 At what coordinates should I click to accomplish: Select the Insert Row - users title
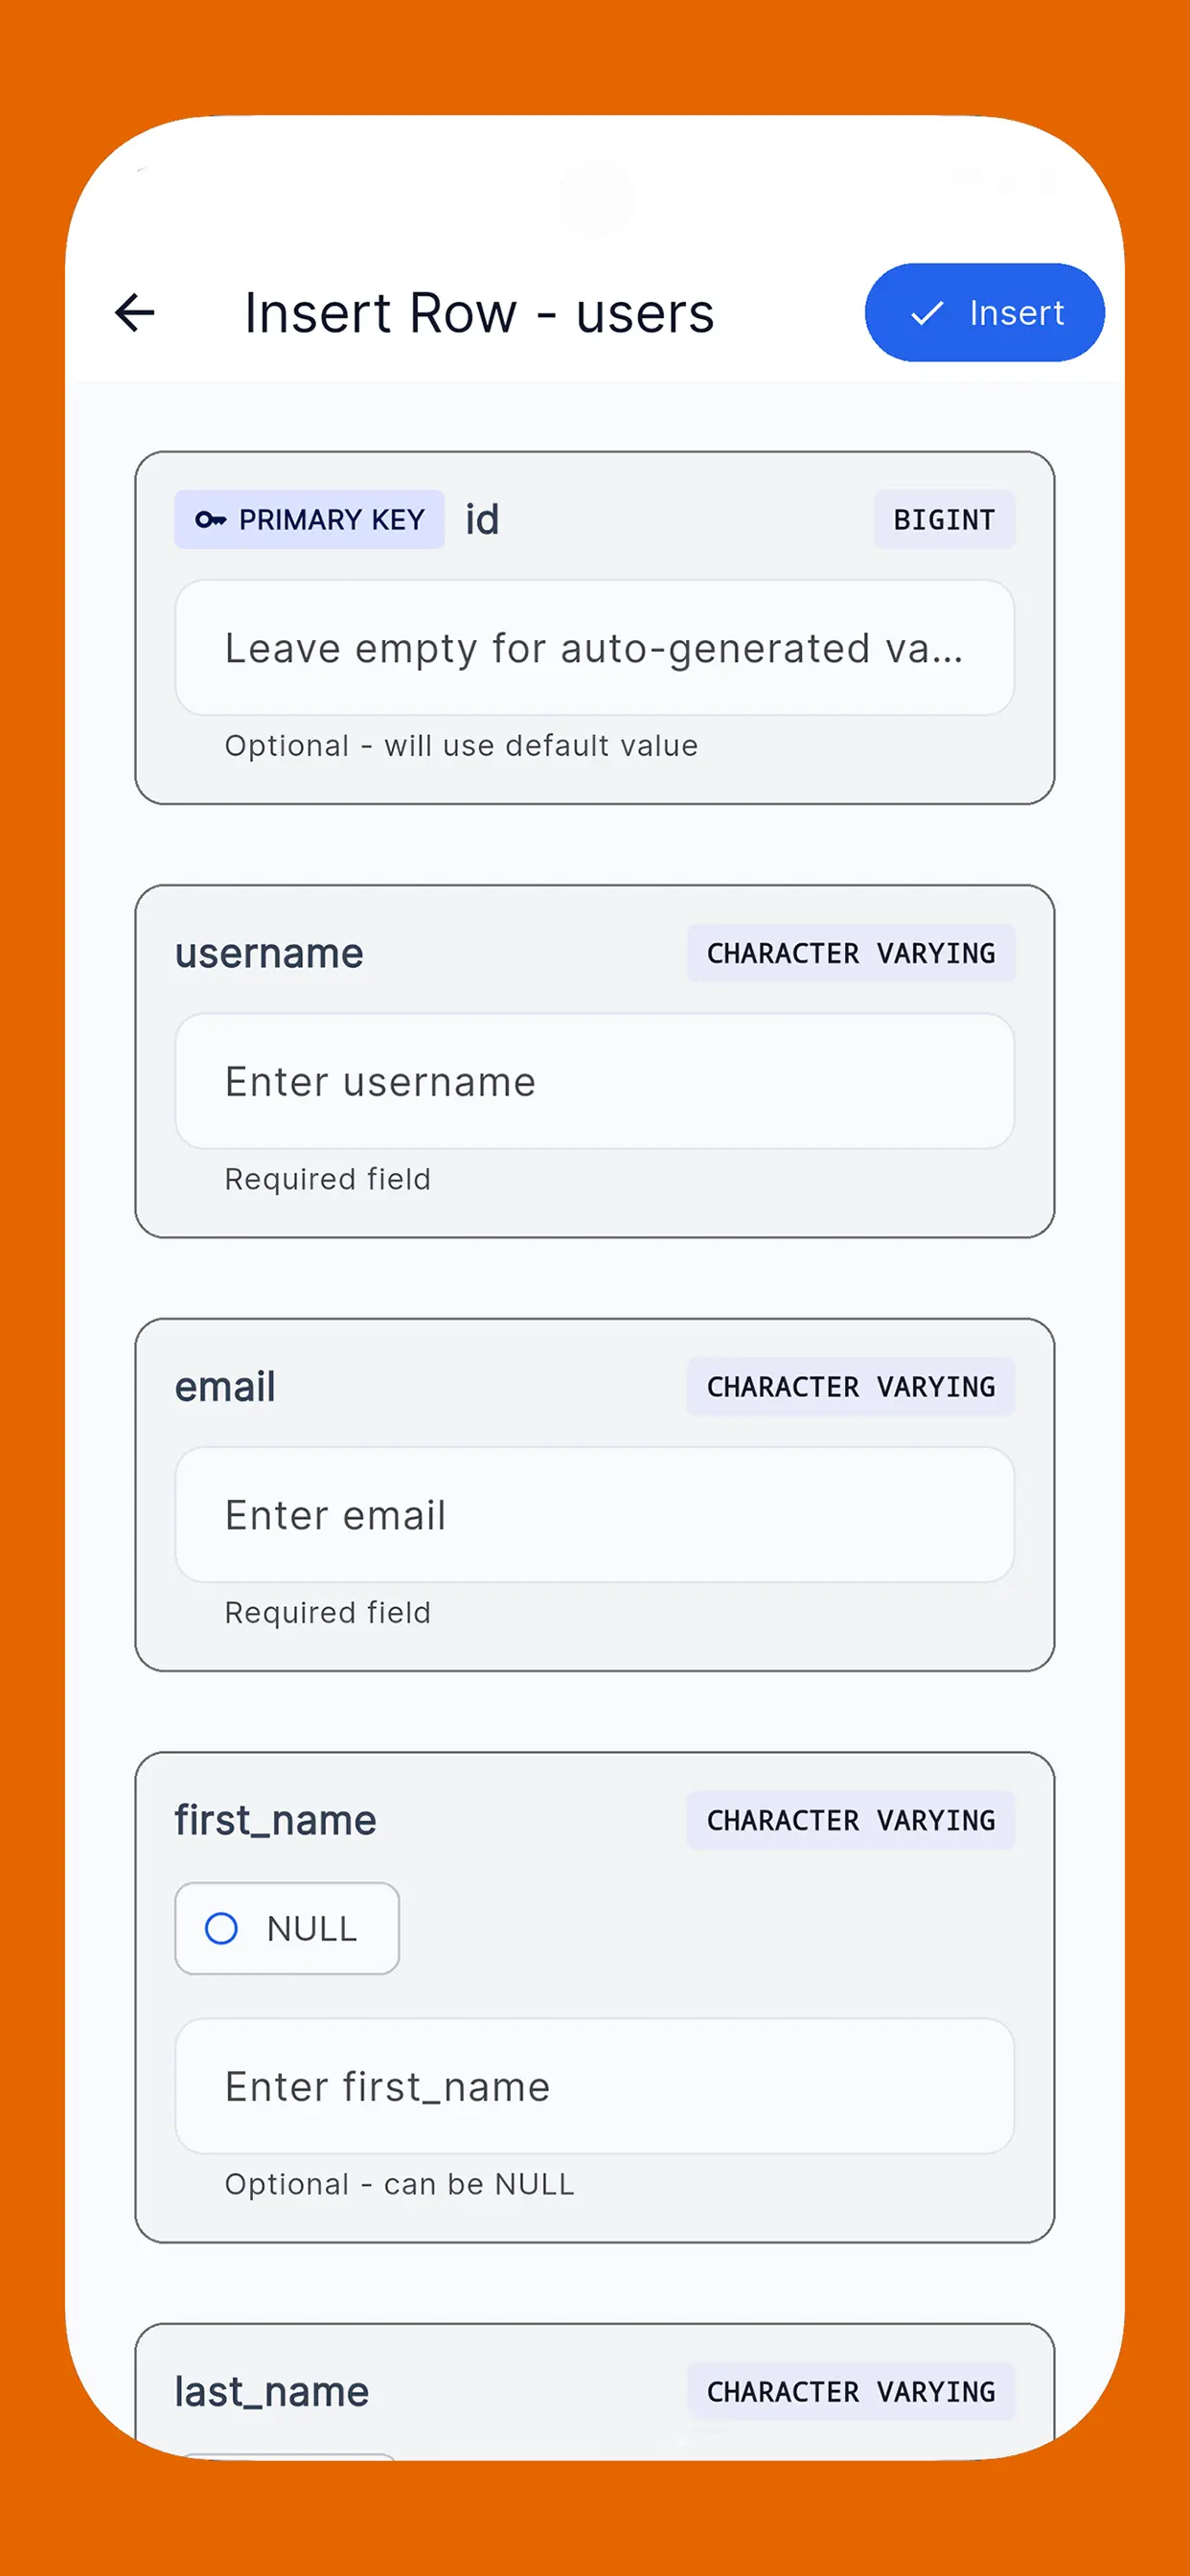coord(478,313)
